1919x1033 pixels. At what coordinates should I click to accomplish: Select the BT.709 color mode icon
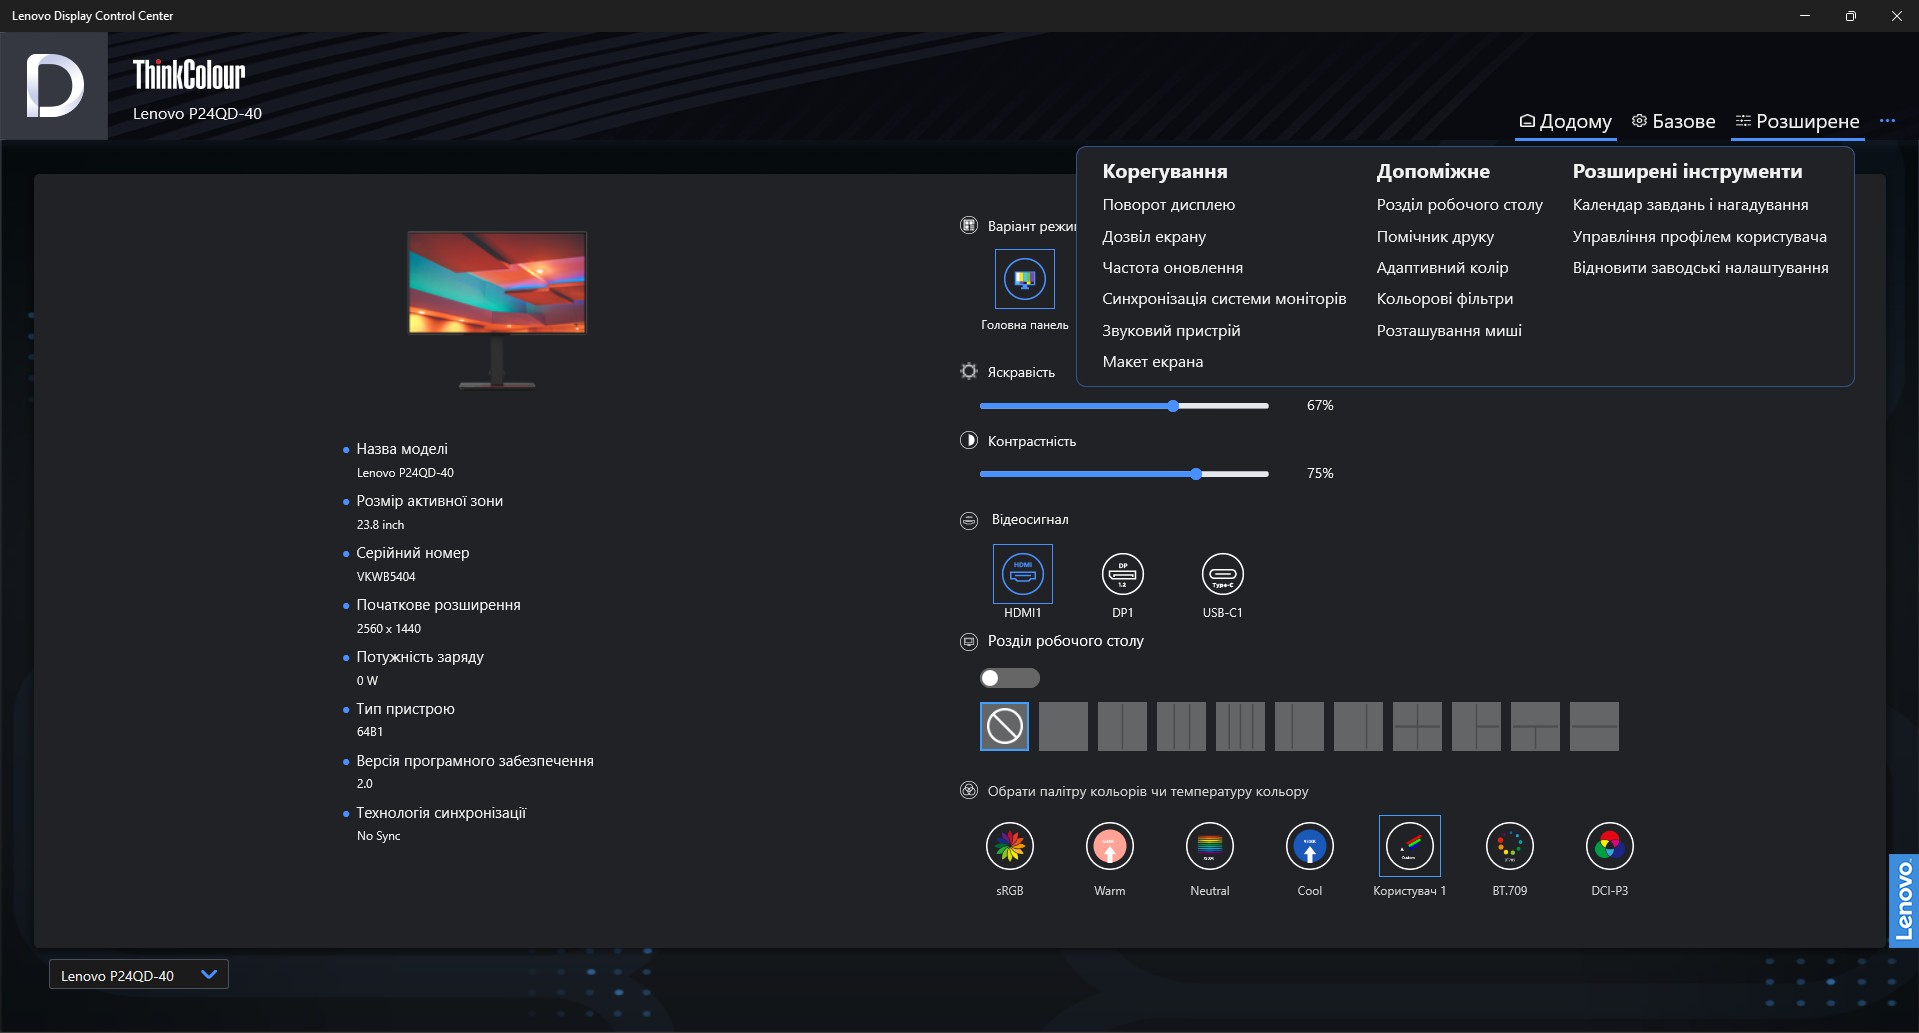(1509, 846)
